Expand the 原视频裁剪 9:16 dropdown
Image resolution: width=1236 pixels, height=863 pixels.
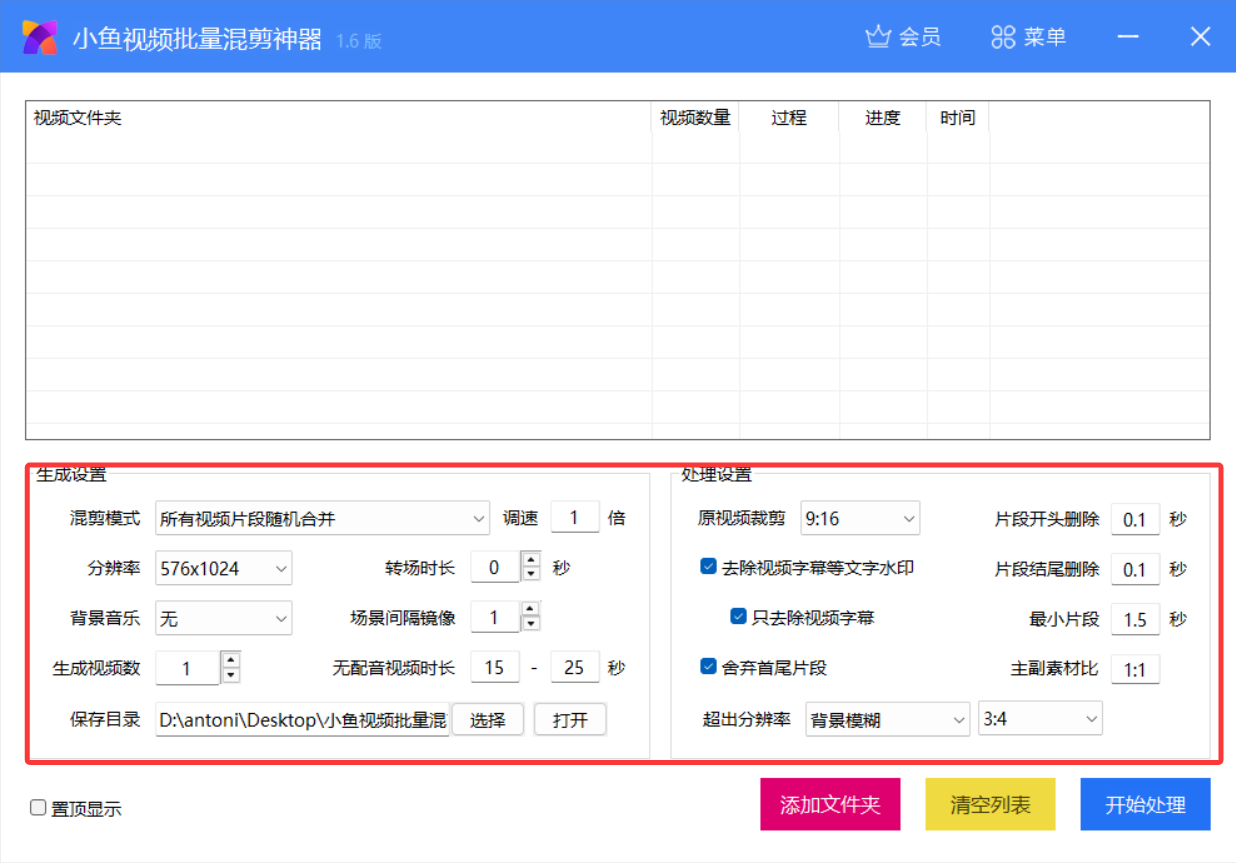[859, 518]
